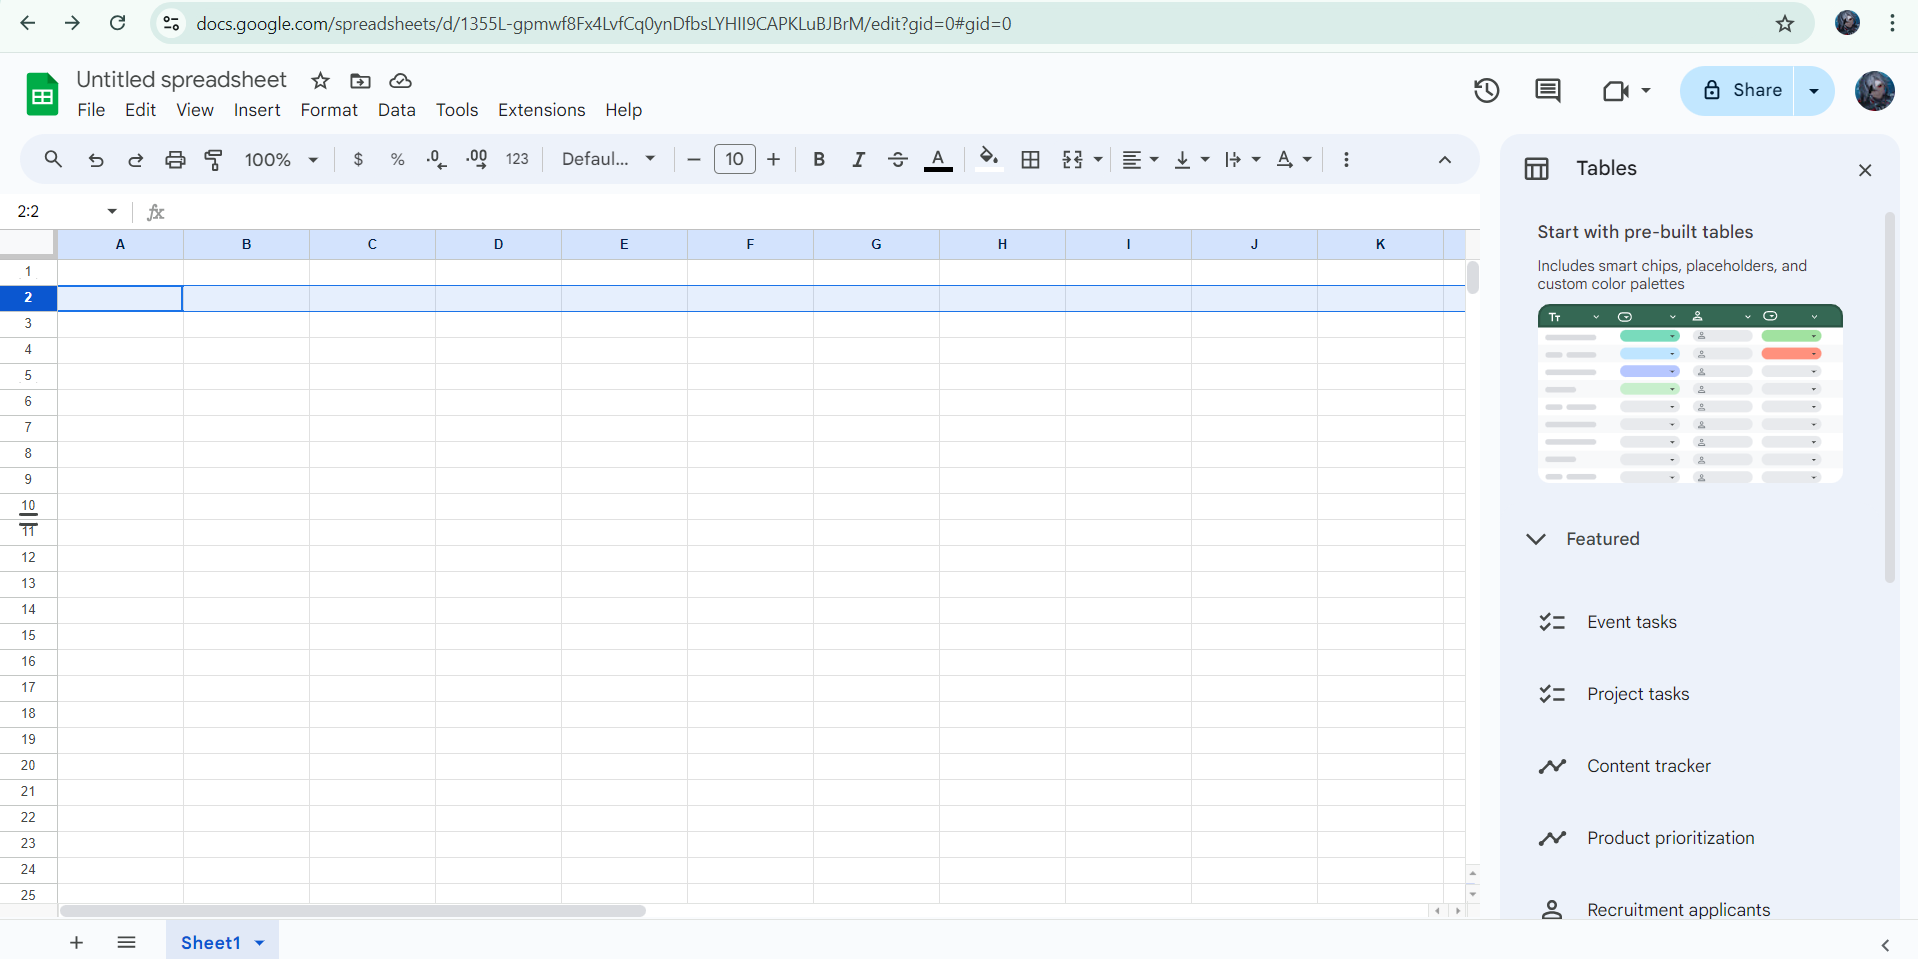Open the fill color picker
Image resolution: width=1918 pixels, height=959 pixels.
[988, 160]
